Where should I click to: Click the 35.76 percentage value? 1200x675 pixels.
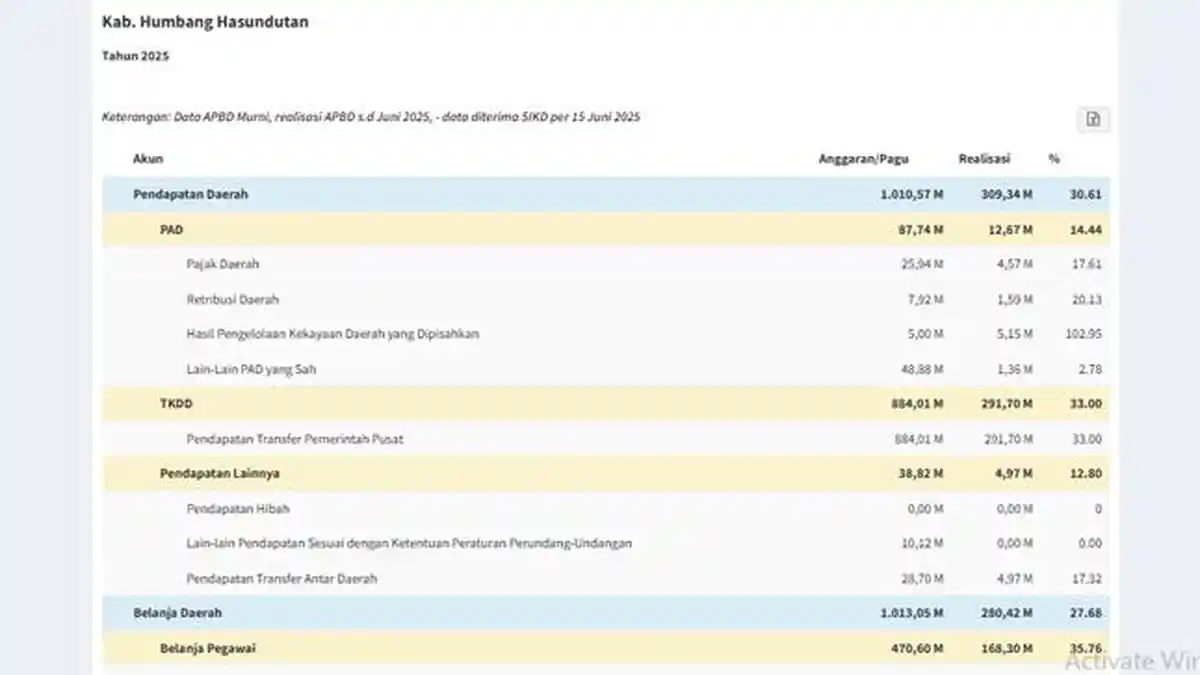1086,649
